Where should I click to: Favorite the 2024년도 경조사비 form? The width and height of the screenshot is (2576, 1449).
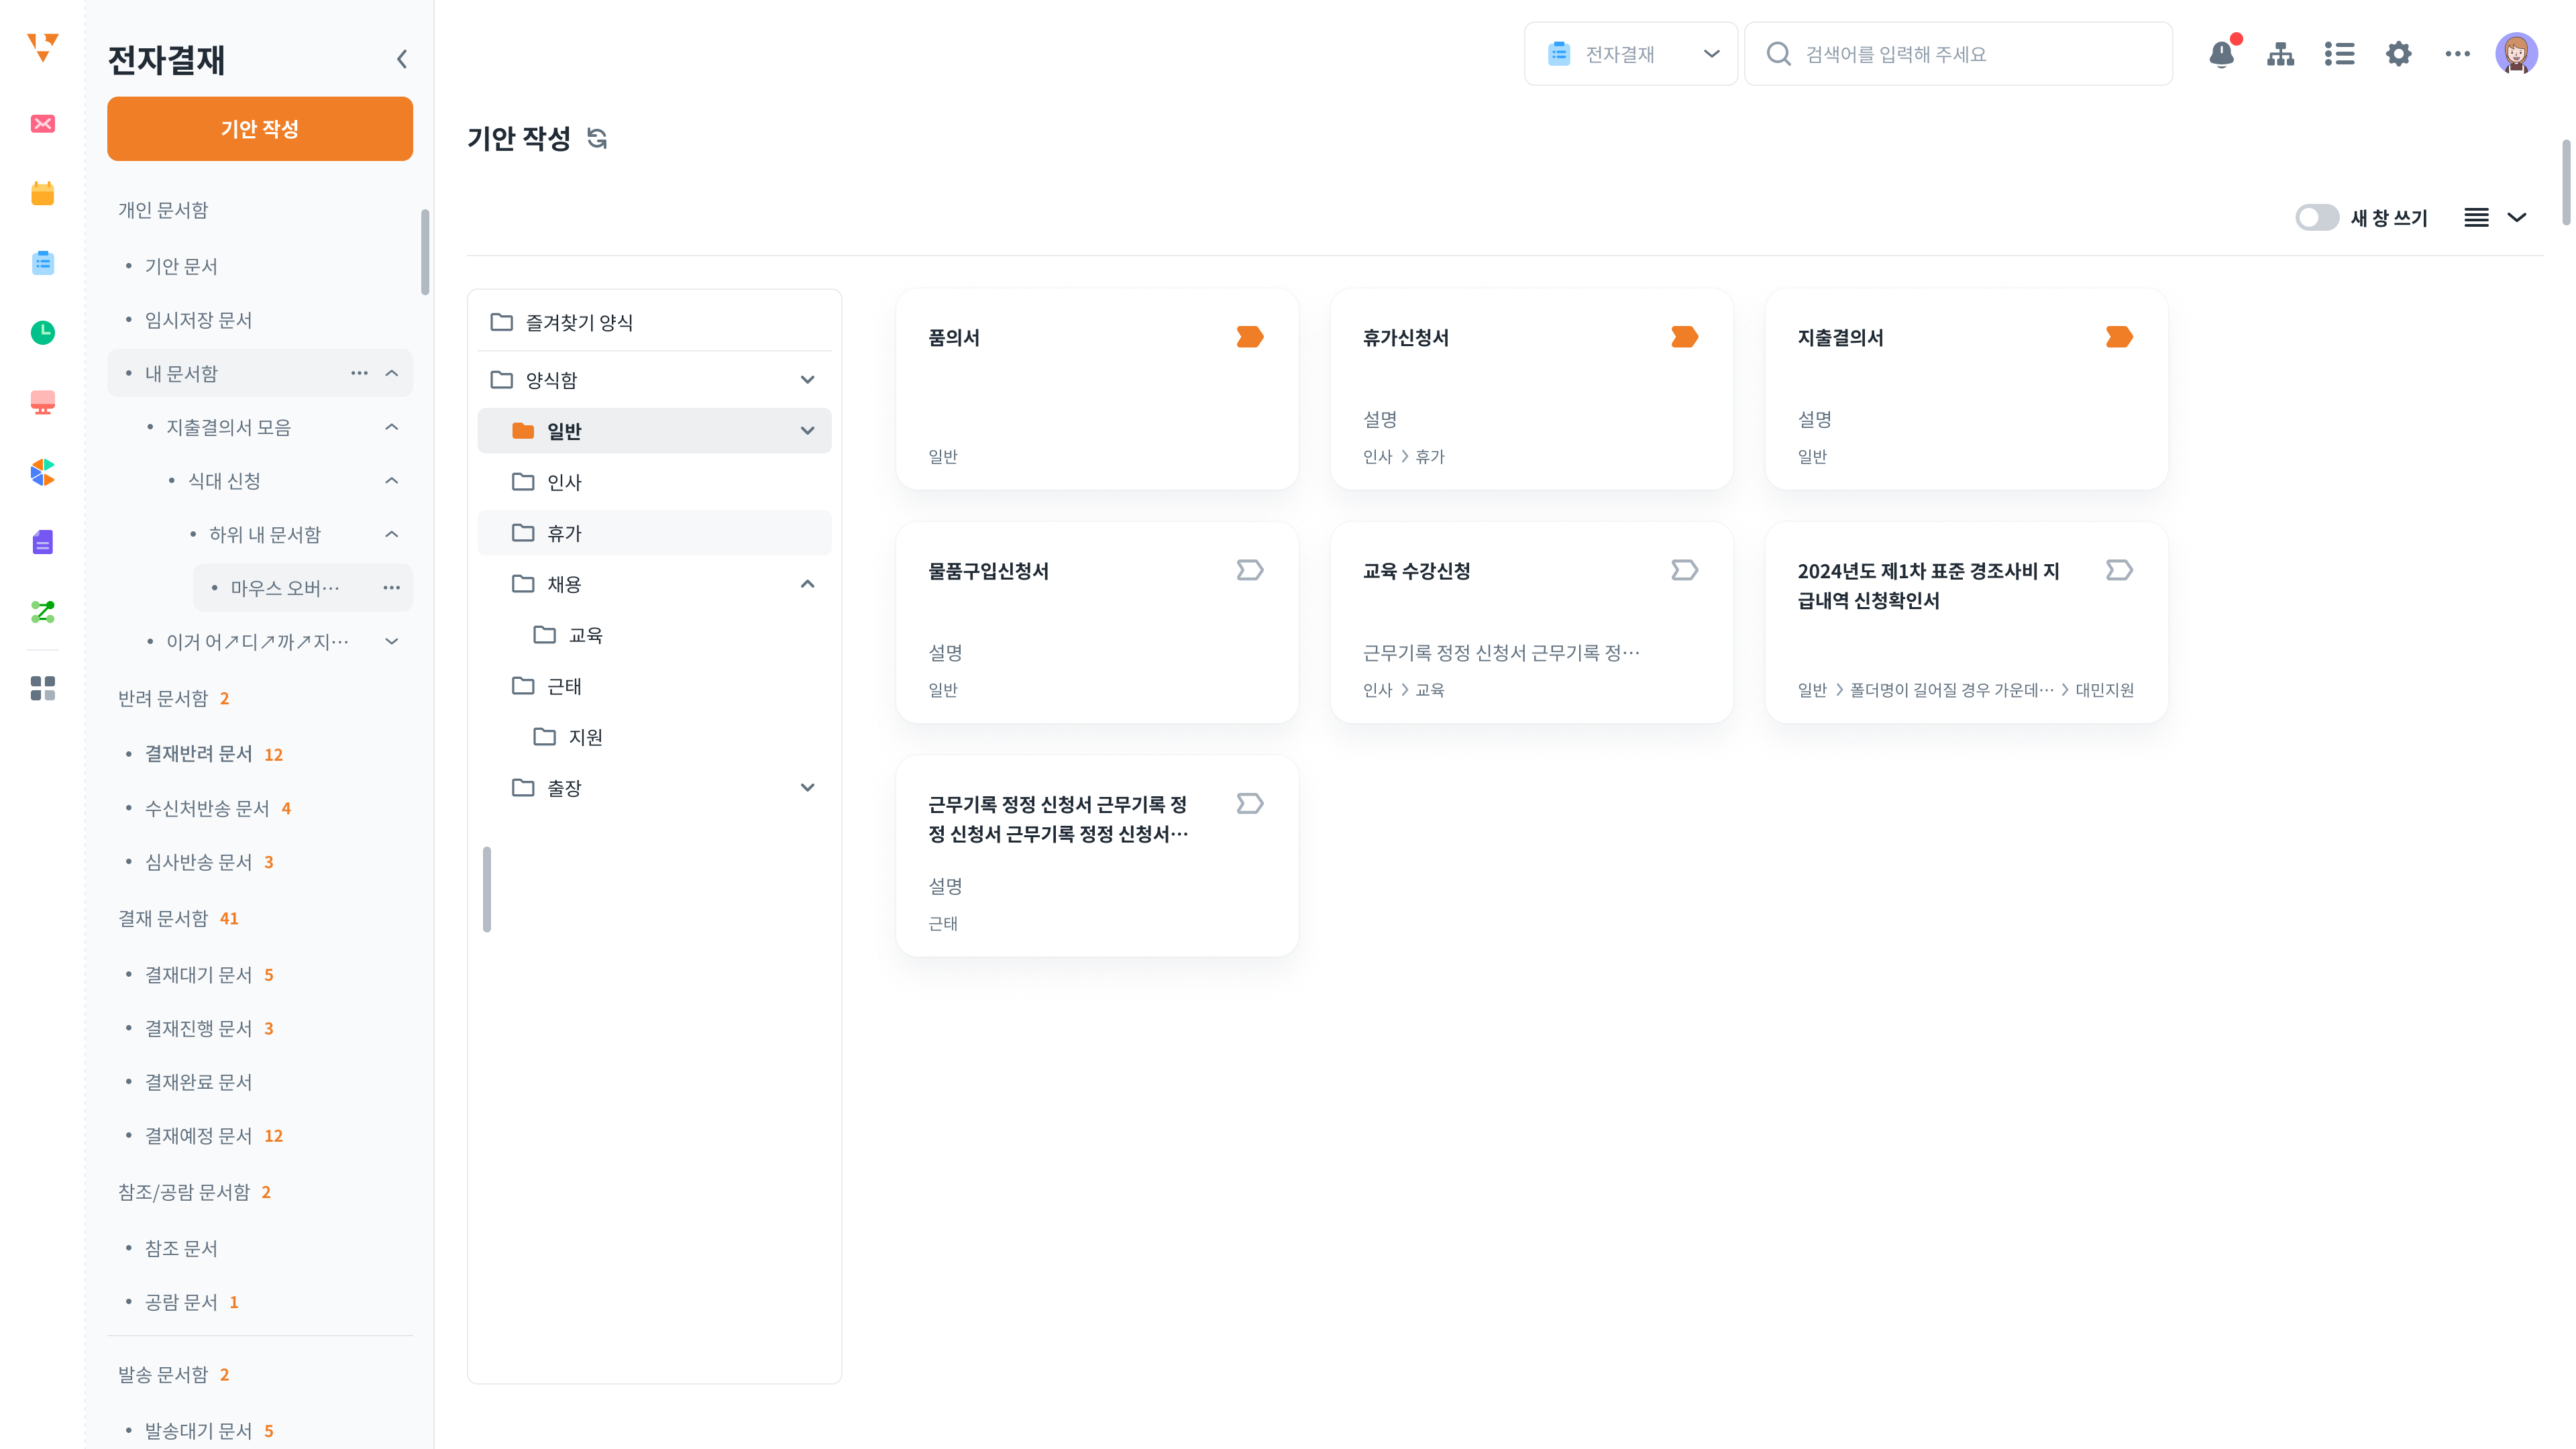click(x=2119, y=570)
